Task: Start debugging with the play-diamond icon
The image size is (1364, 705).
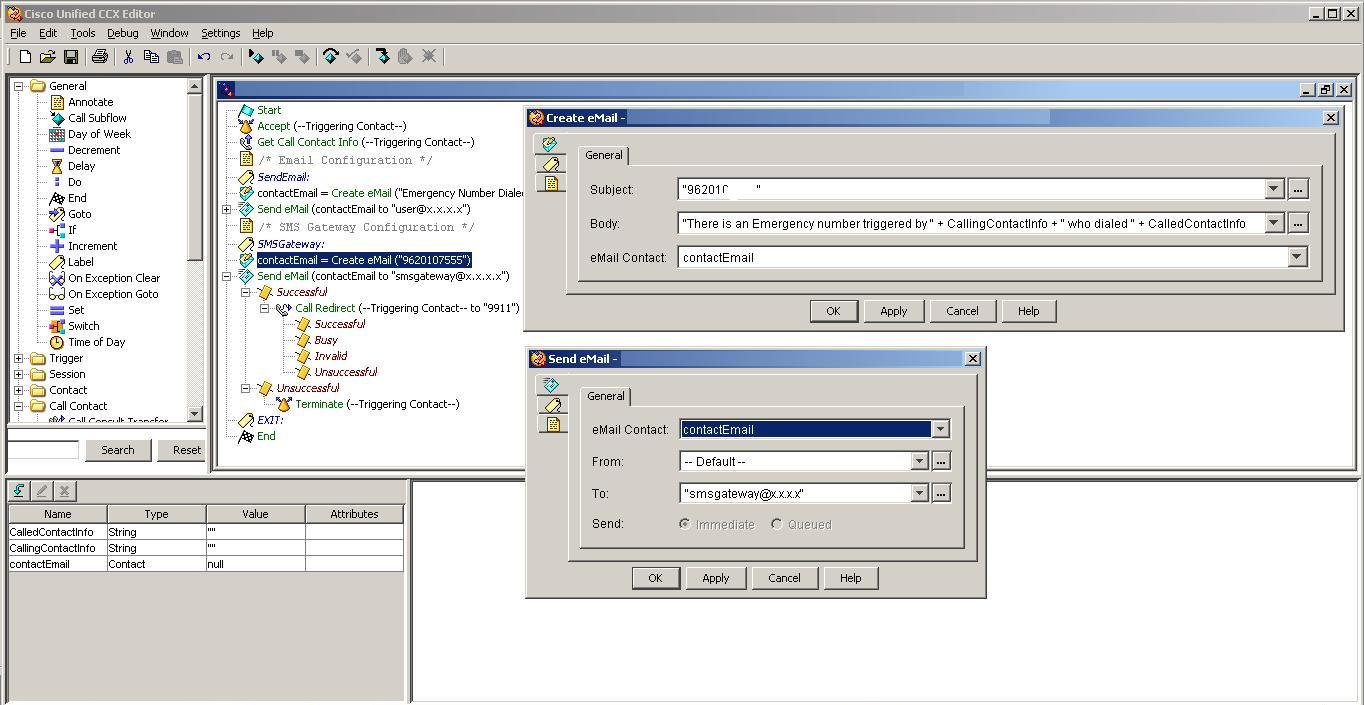Action: click(256, 57)
